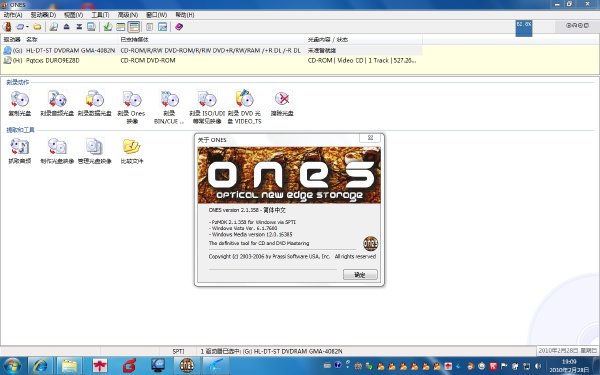Expand the drive selector dropdown arrow
Image resolution: width=600 pixels, height=375 pixels.
tap(27, 27)
